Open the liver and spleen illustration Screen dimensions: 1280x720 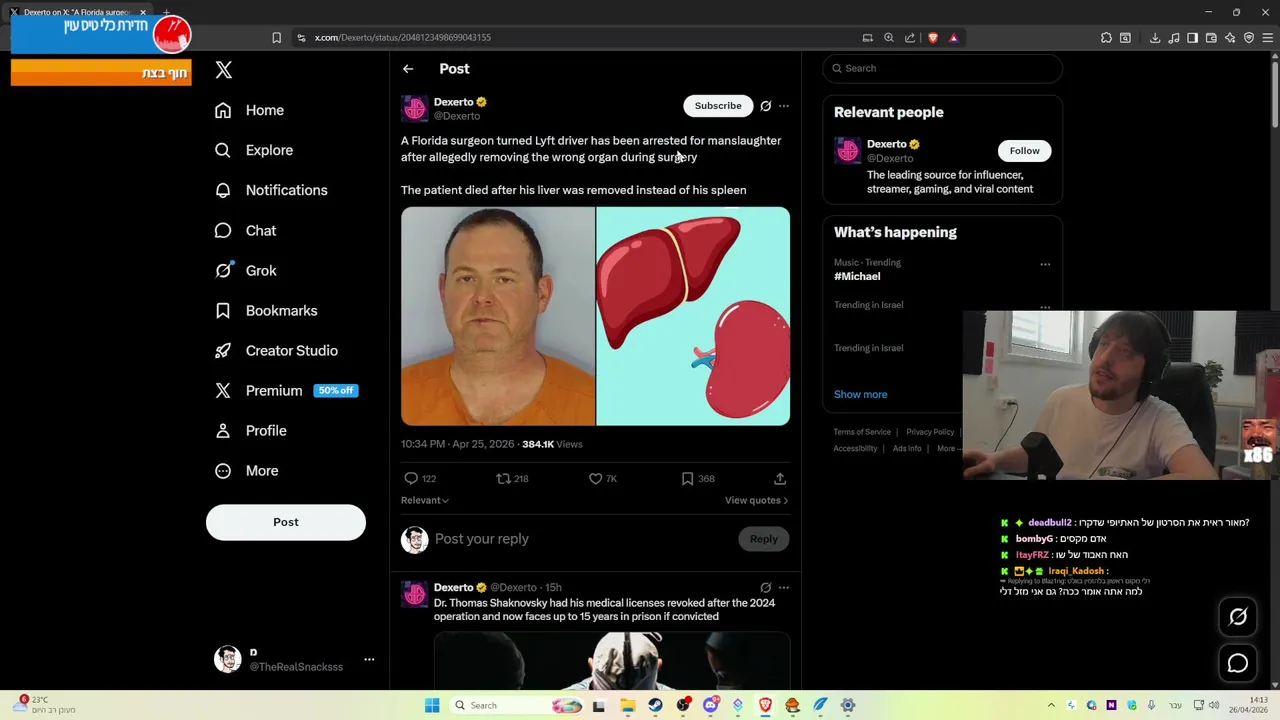coord(693,316)
